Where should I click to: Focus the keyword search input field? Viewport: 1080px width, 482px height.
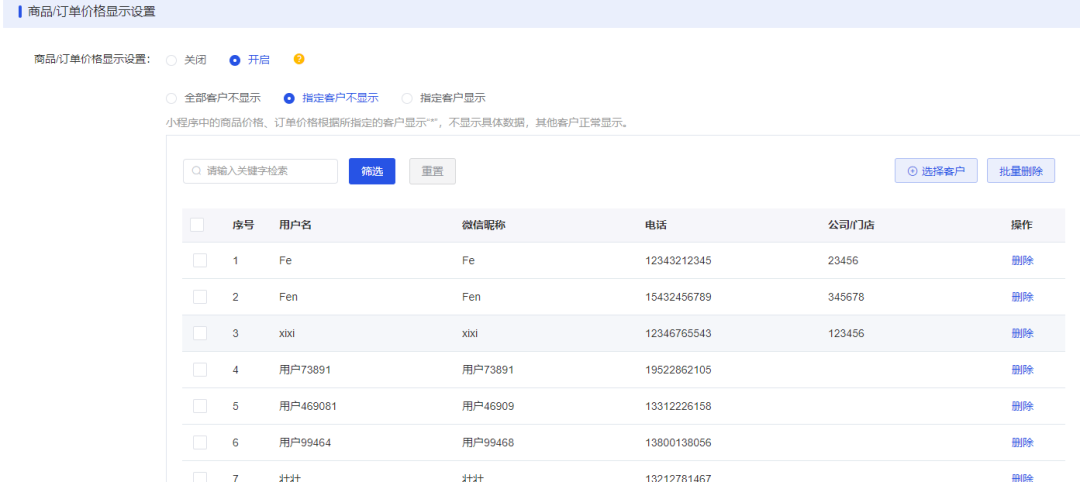pos(260,171)
